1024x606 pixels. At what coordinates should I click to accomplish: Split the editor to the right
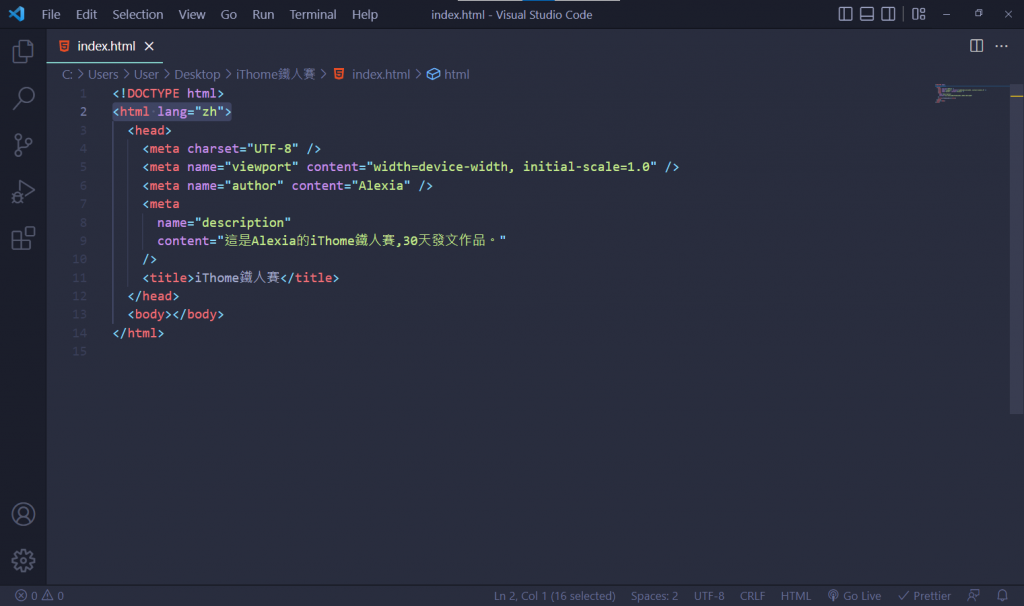click(x=976, y=46)
